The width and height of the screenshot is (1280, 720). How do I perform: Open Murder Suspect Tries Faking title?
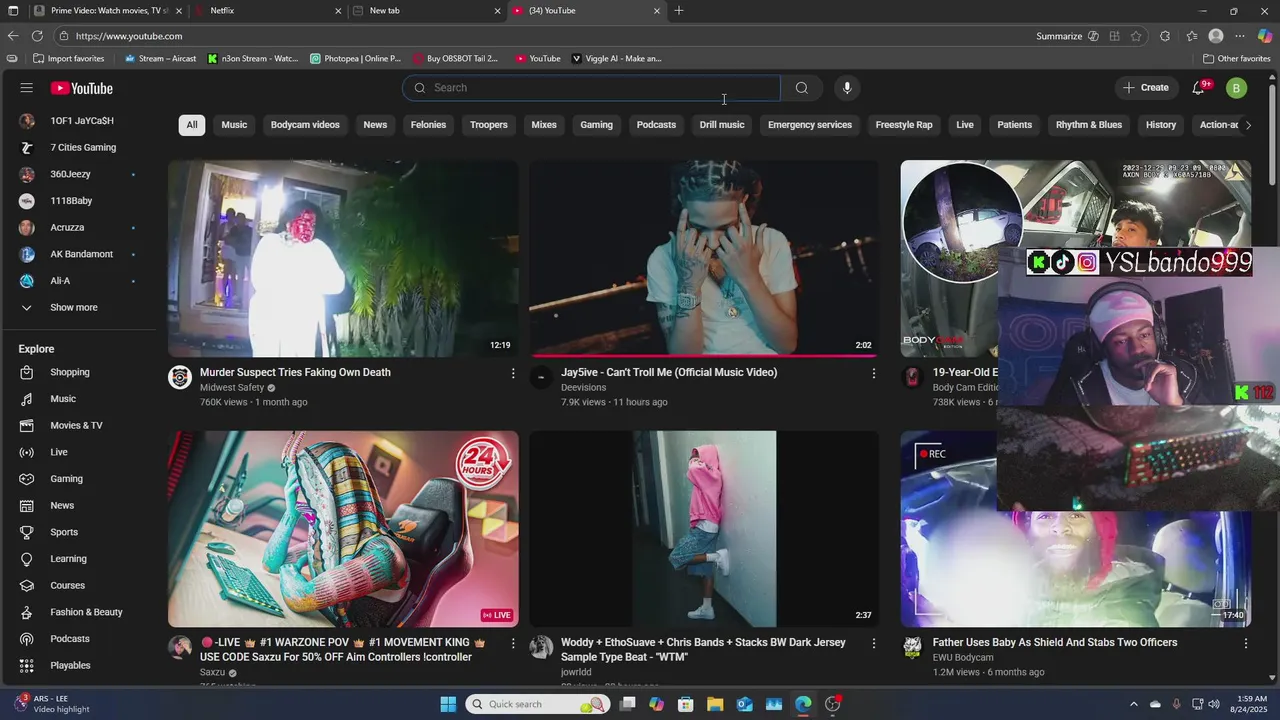(x=295, y=372)
